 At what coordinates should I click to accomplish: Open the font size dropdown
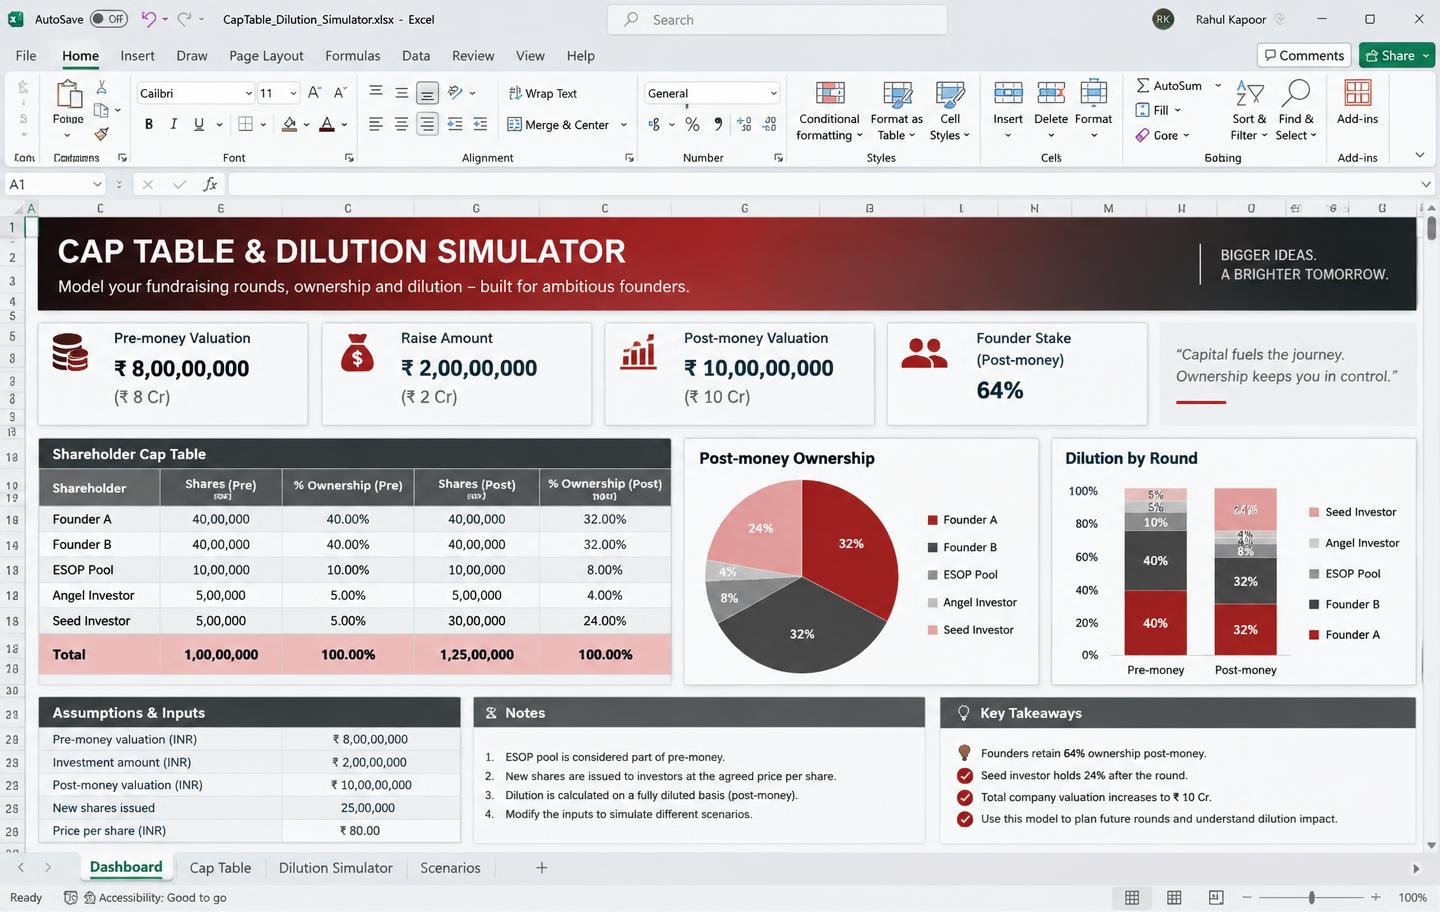tap(293, 93)
